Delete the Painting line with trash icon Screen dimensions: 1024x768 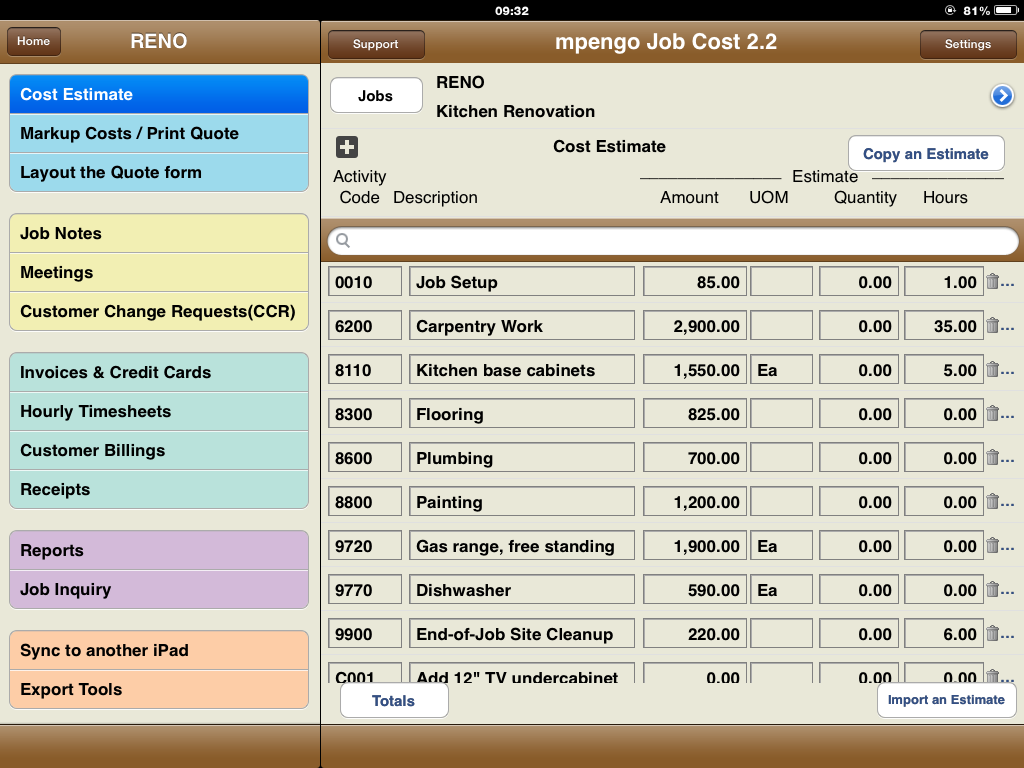(x=992, y=502)
